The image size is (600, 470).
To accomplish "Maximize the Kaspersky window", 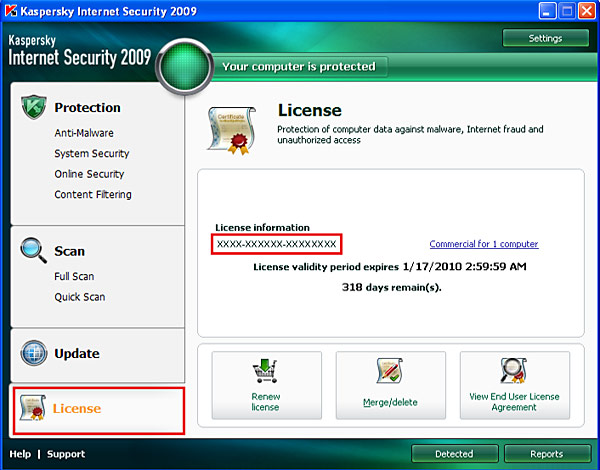I will 567,11.
